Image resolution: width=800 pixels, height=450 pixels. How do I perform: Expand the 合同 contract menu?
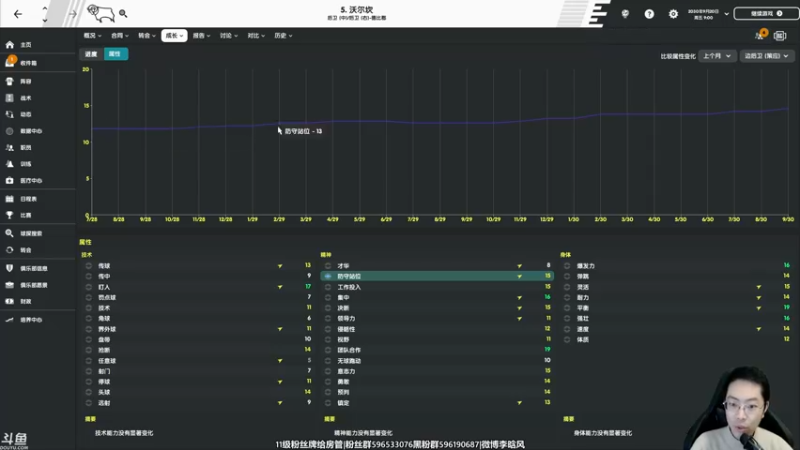[x=120, y=36]
